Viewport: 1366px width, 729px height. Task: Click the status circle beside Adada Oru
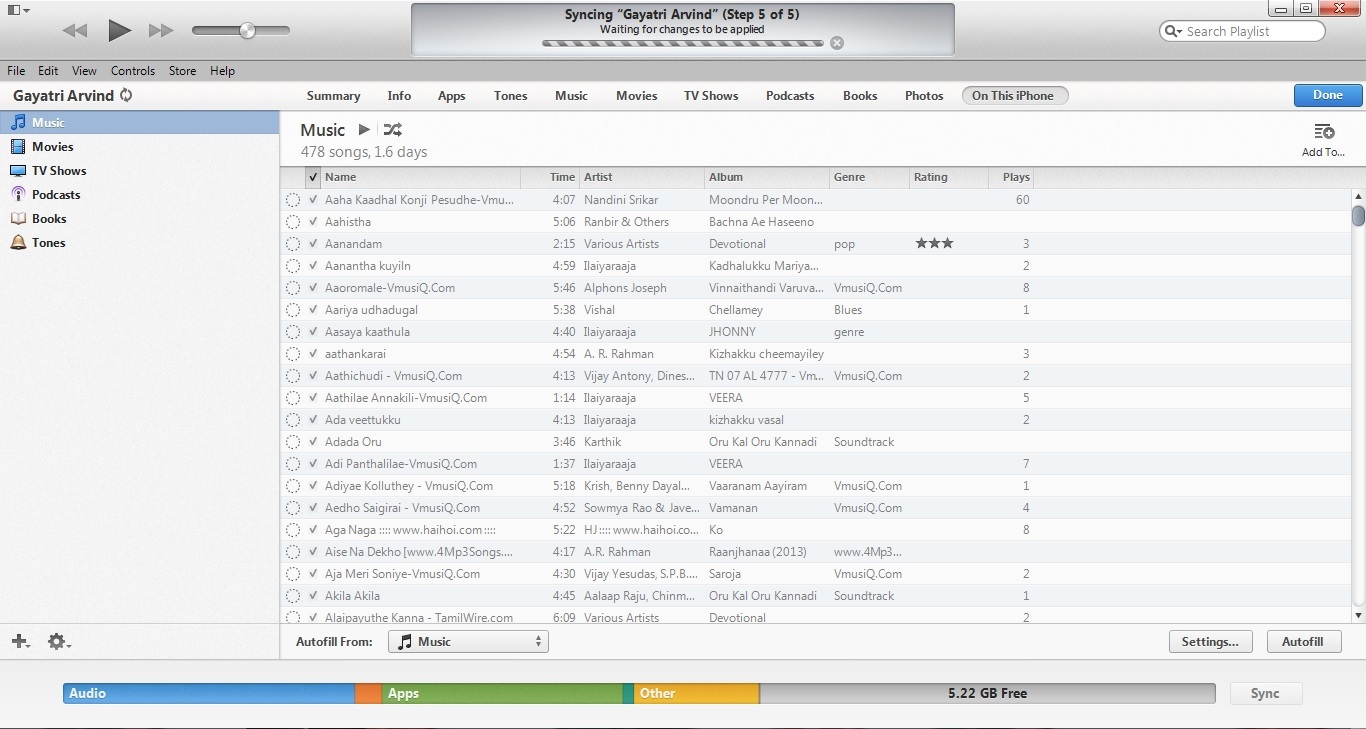pos(293,442)
